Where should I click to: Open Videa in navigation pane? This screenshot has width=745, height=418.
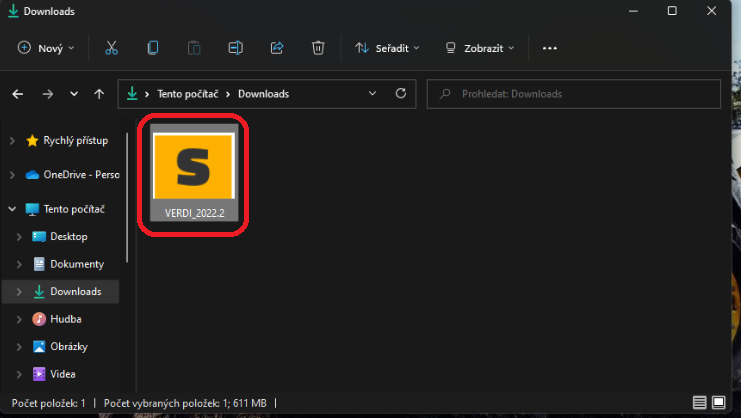[x=54, y=374]
